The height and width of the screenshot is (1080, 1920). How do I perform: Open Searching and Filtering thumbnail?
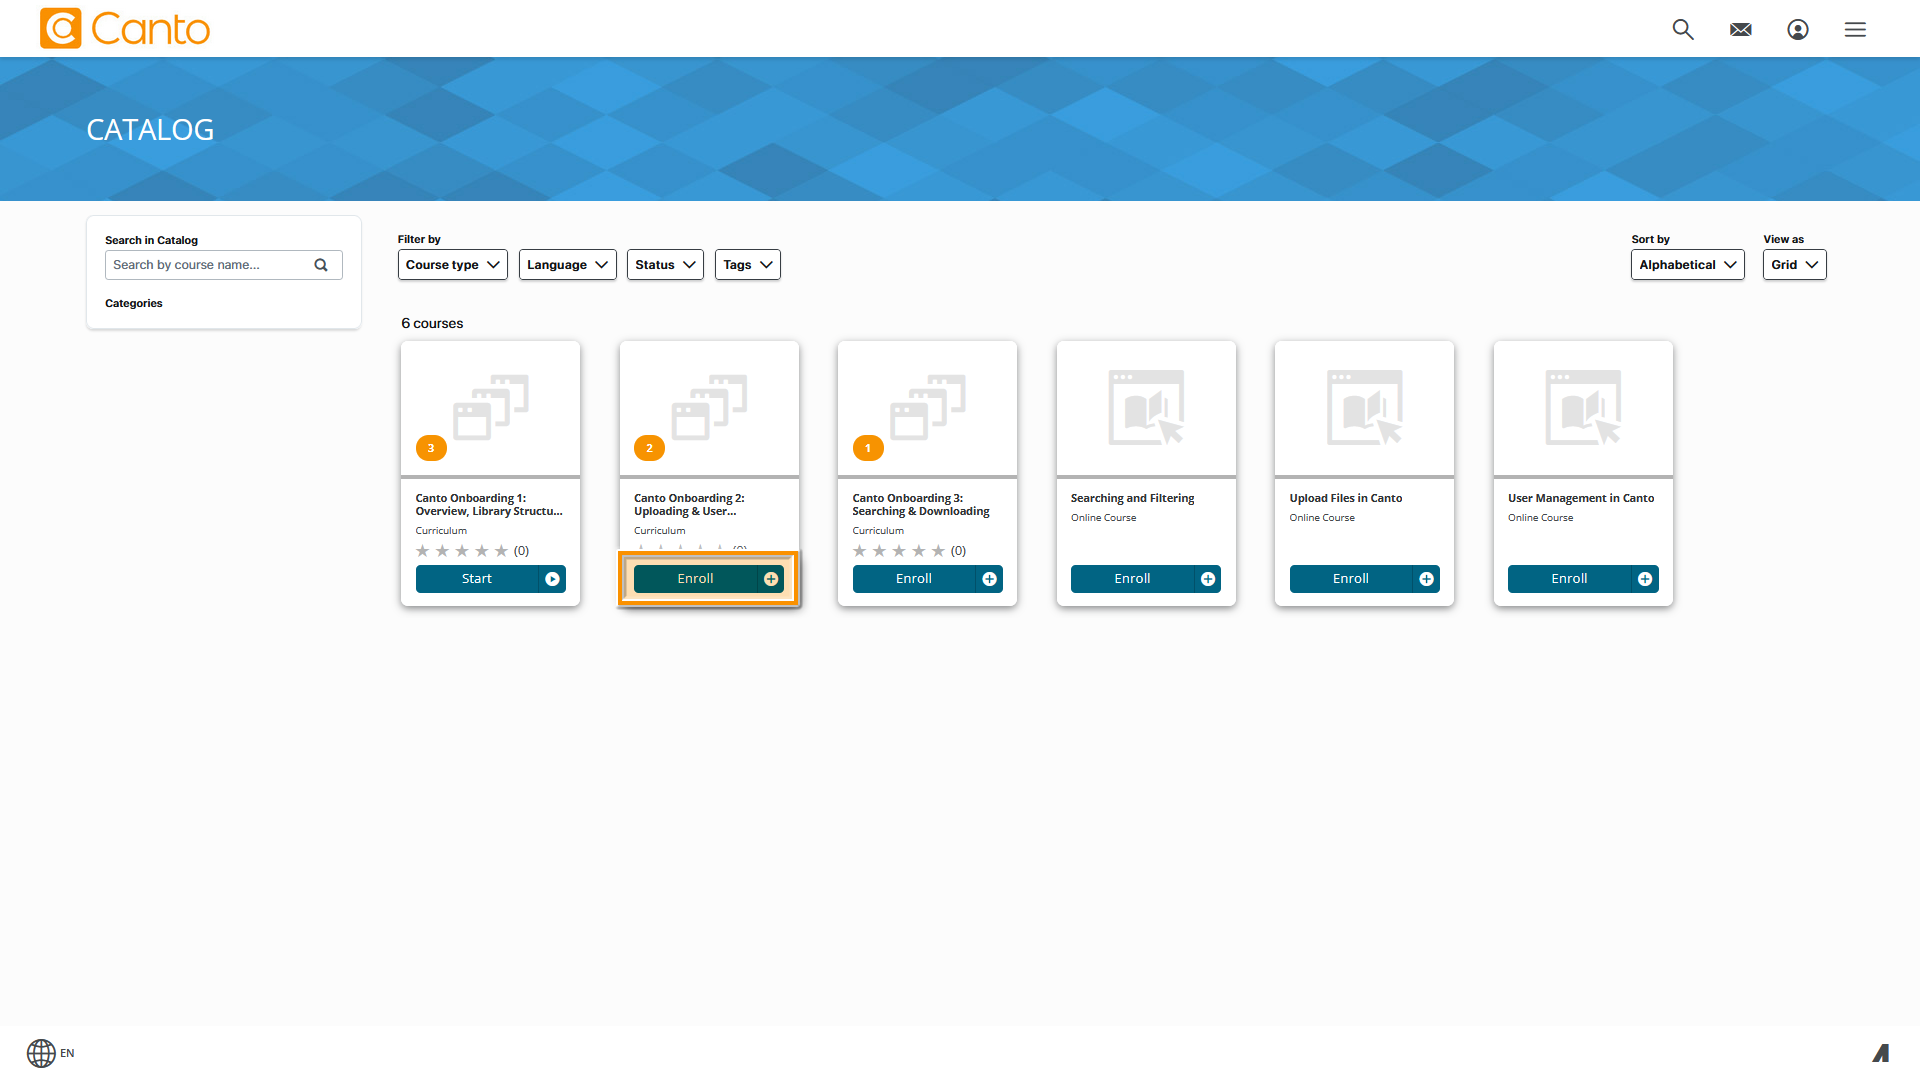[1146, 408]
